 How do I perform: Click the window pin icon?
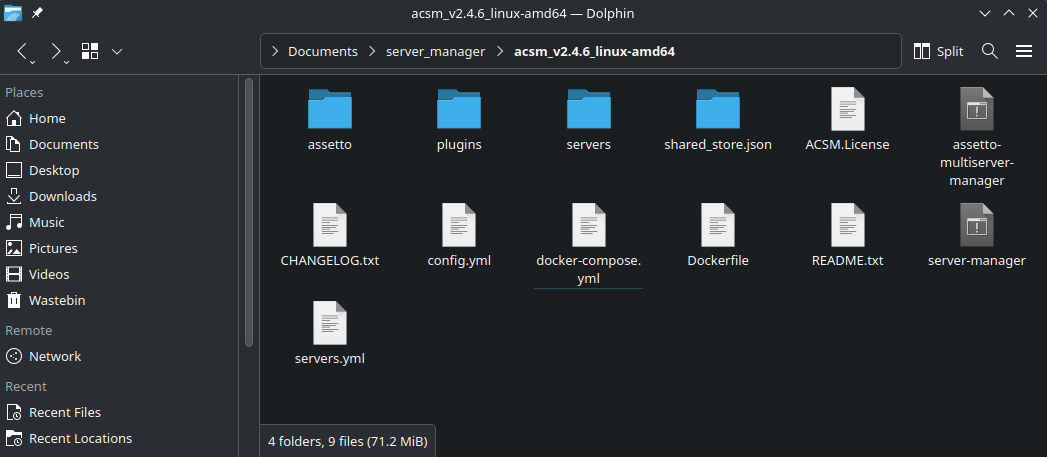click(x=37, y=13)
